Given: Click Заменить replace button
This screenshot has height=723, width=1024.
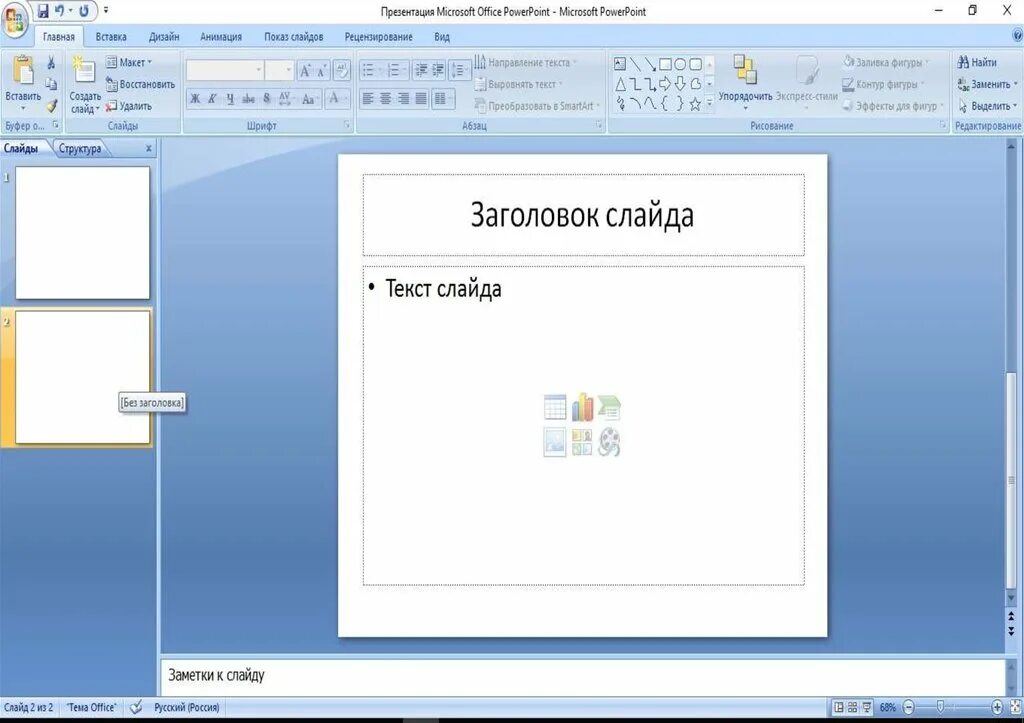Looking at the screenshot, I should click(x=987, y=84).
